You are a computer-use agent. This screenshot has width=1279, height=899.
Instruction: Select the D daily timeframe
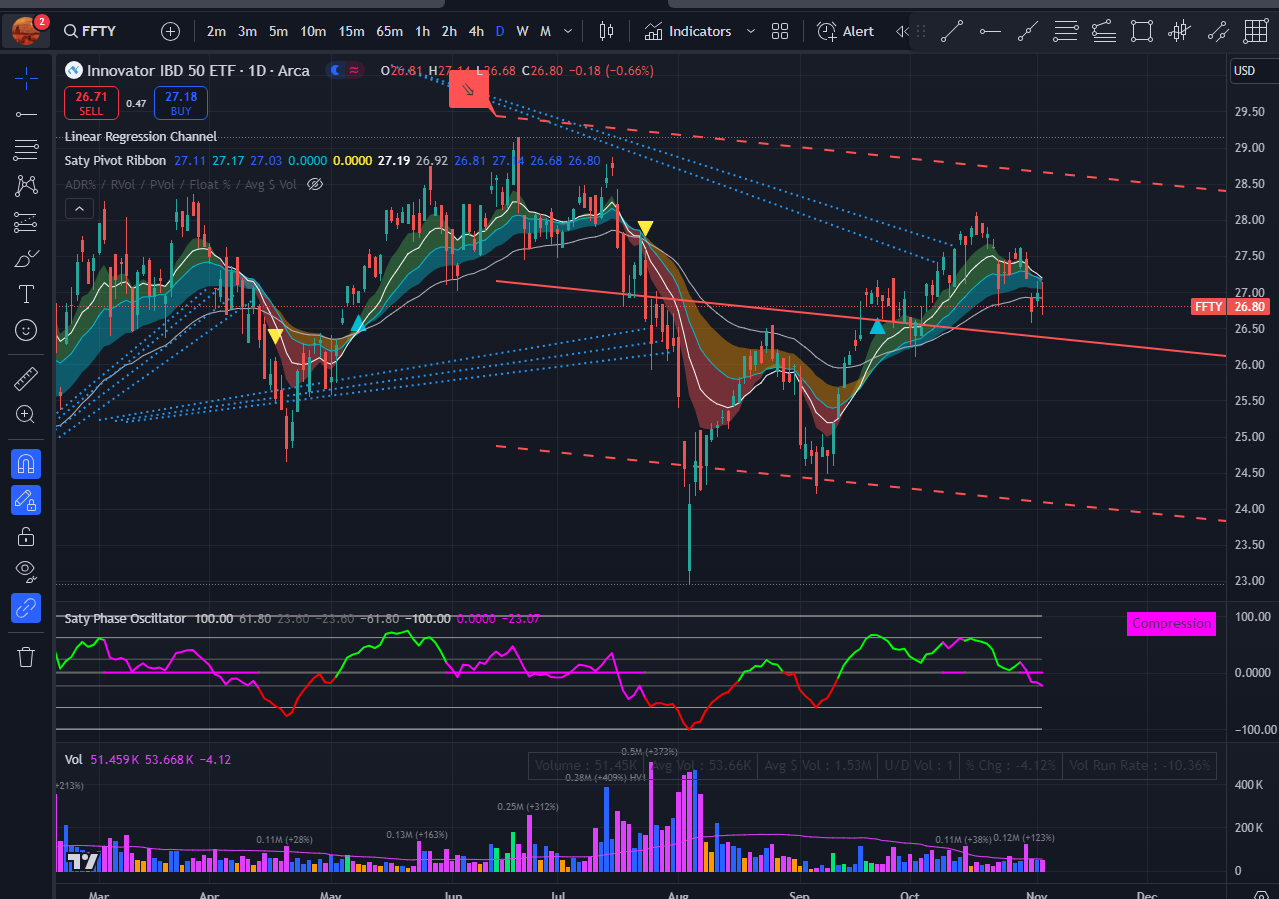pos(500,31)
